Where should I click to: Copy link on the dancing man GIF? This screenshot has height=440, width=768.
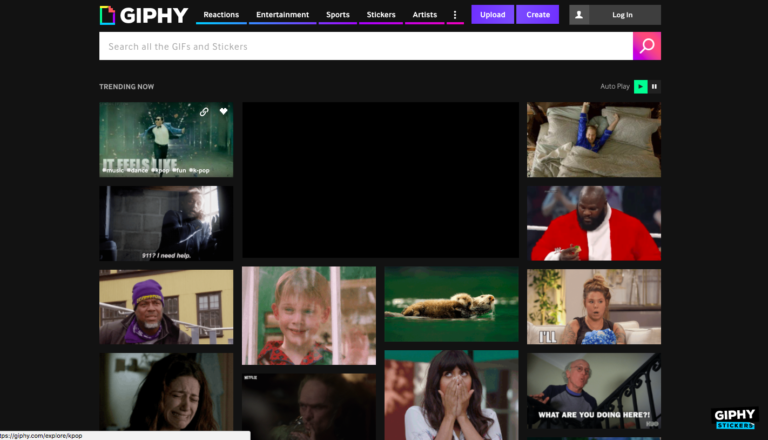click(x=204, y=112)
